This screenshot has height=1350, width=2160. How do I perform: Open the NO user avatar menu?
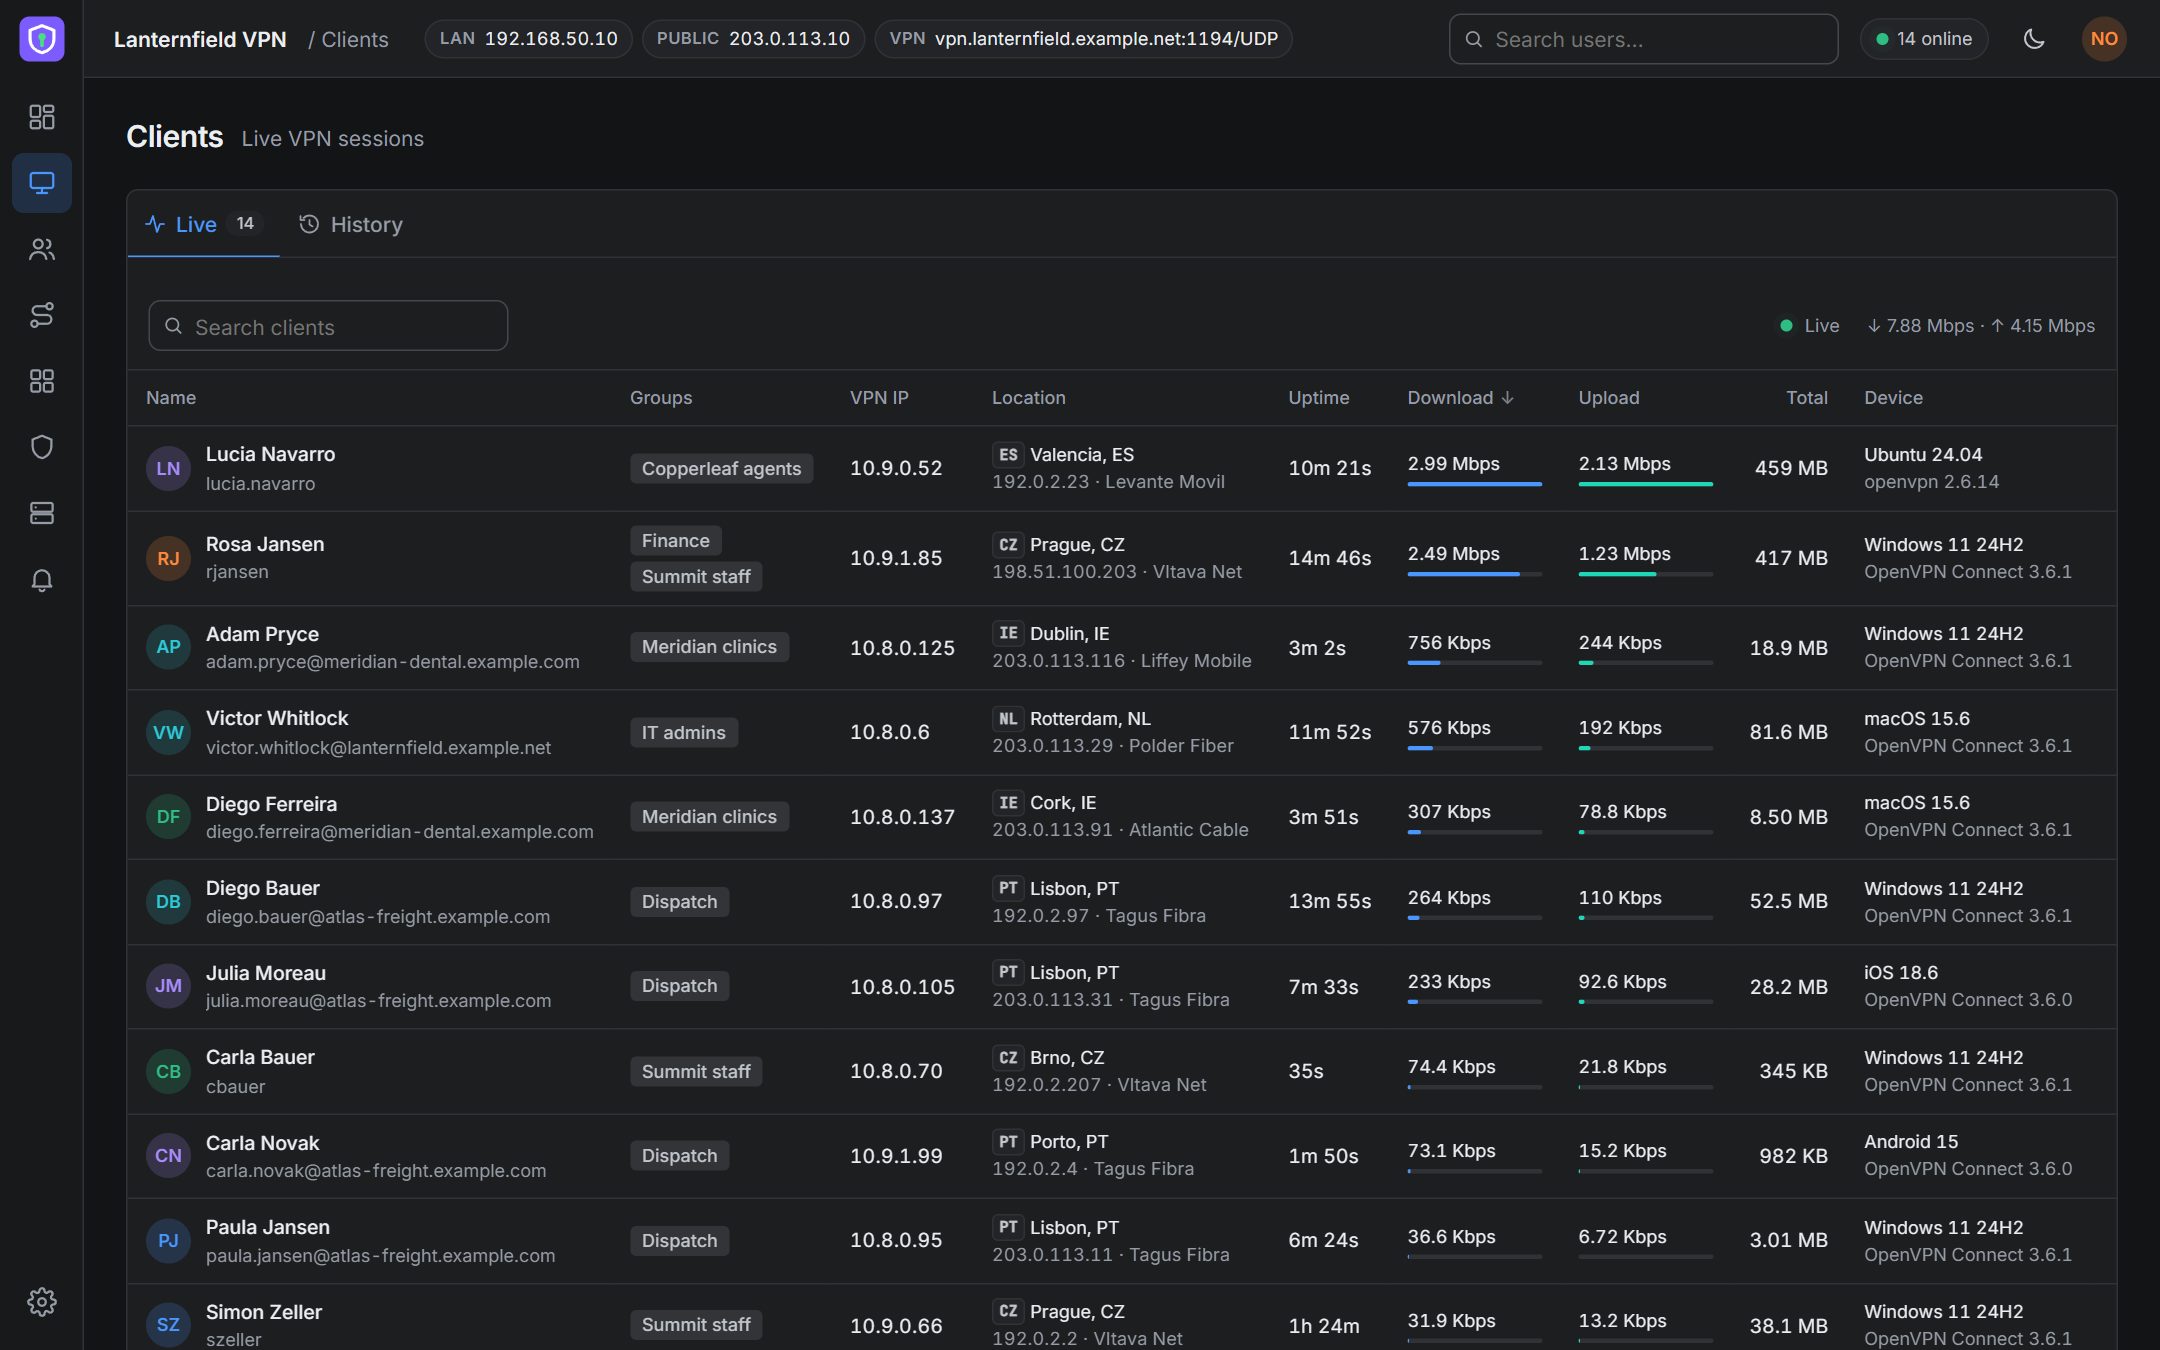click(x=2104, y=39)
